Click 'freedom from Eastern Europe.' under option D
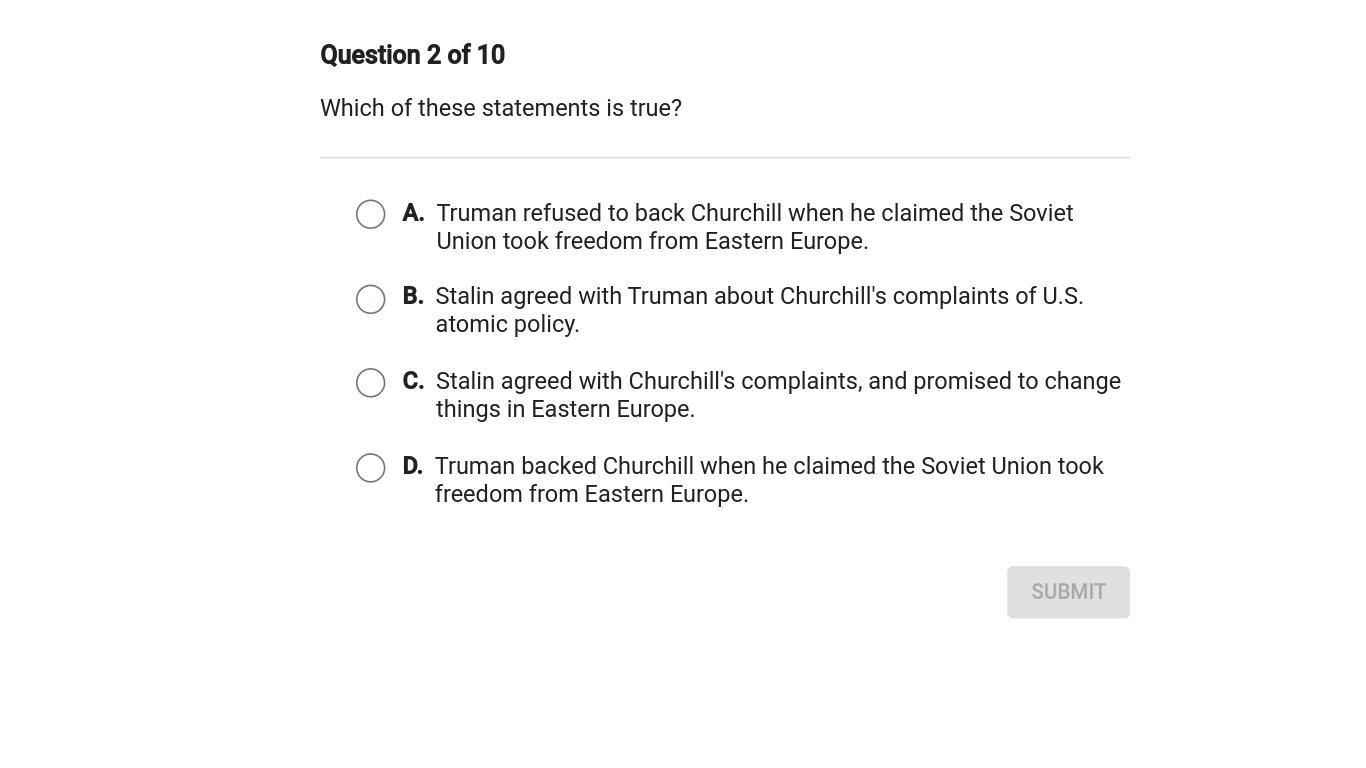 [591, 494]
